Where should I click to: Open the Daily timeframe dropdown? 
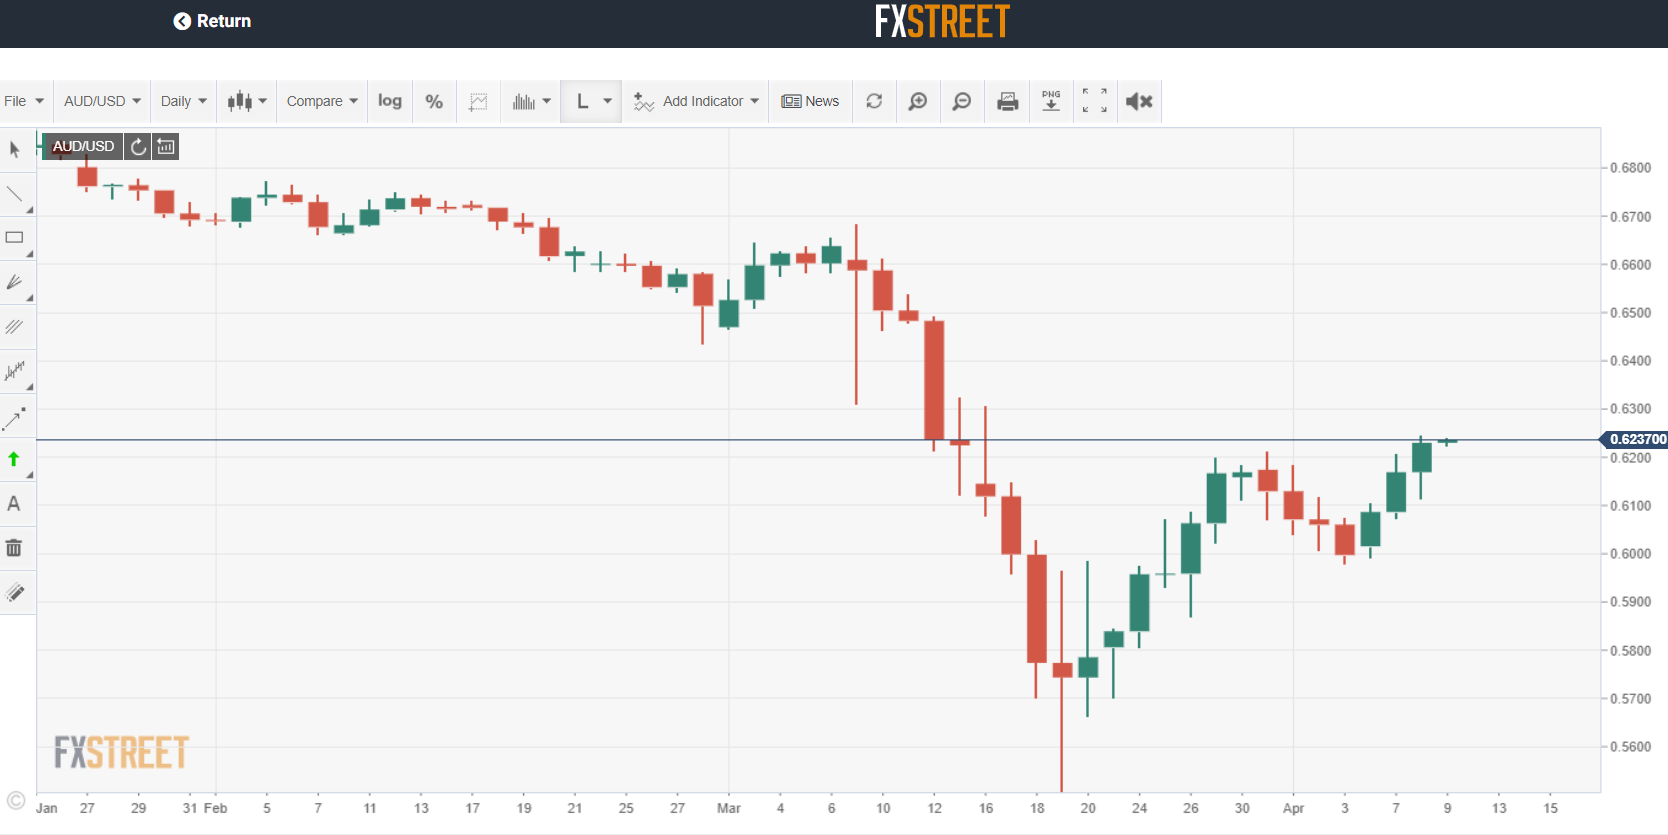pos(184,101)
